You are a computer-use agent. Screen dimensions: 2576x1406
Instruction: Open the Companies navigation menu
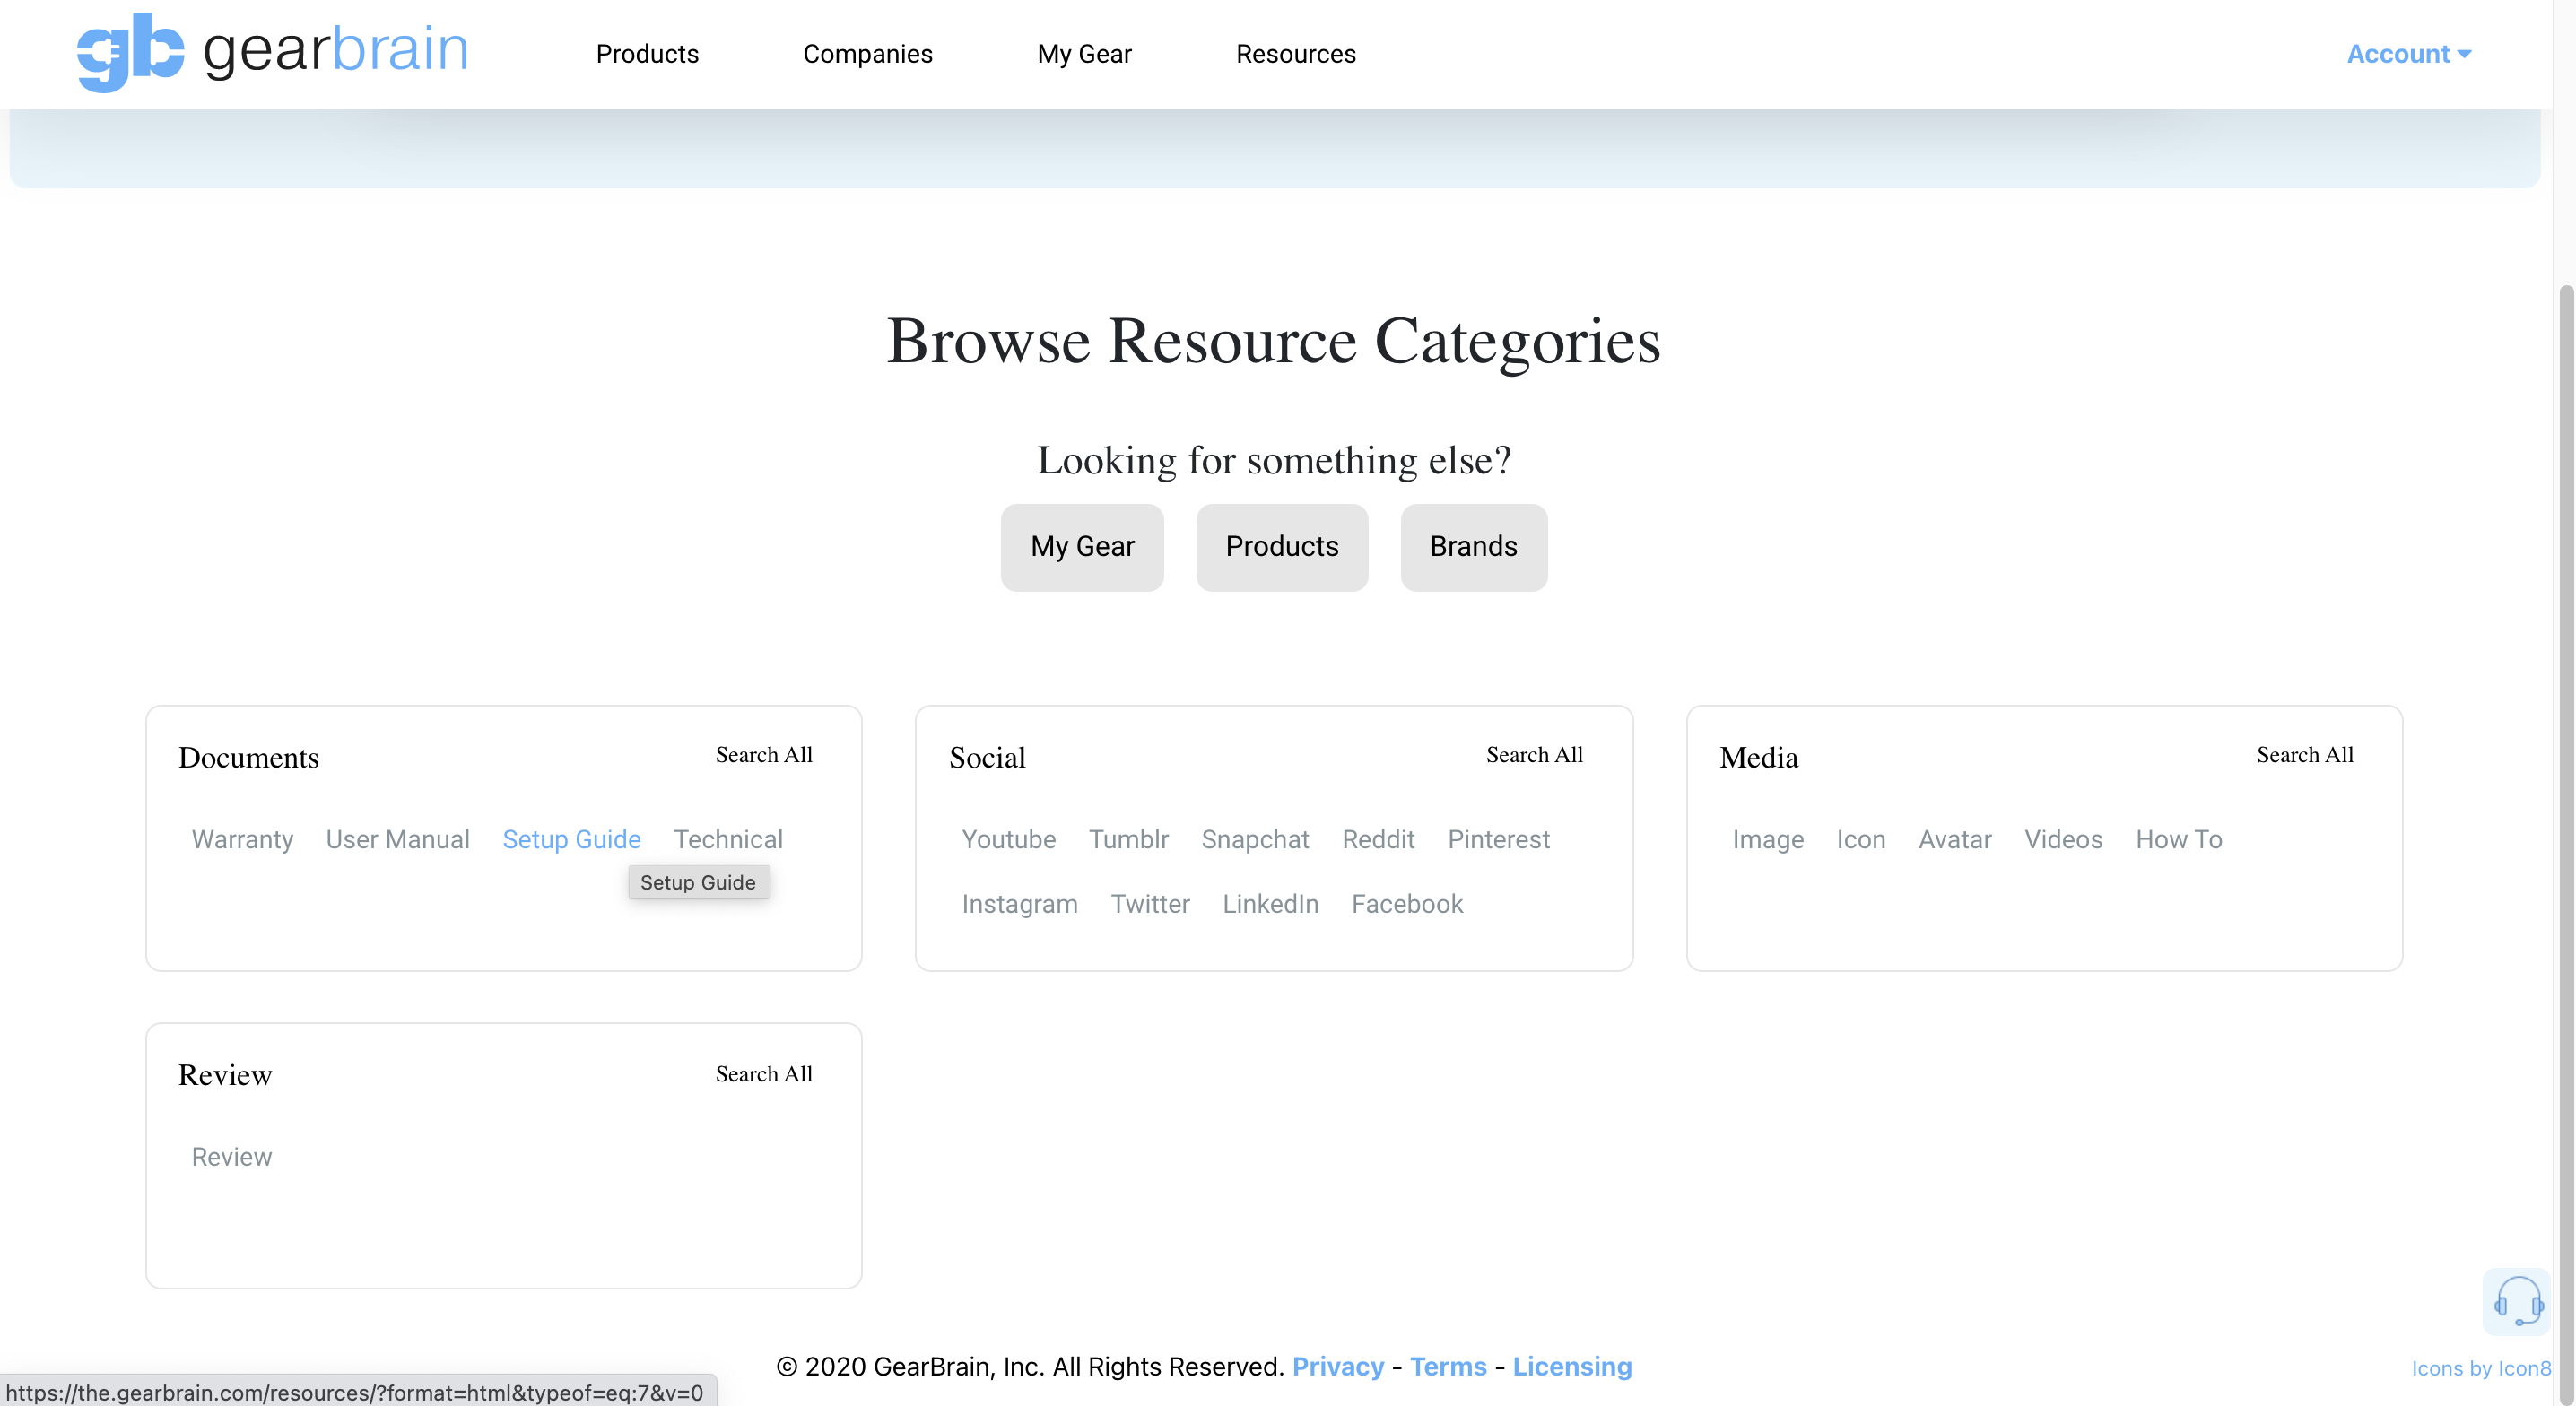(x=867, y=54)
